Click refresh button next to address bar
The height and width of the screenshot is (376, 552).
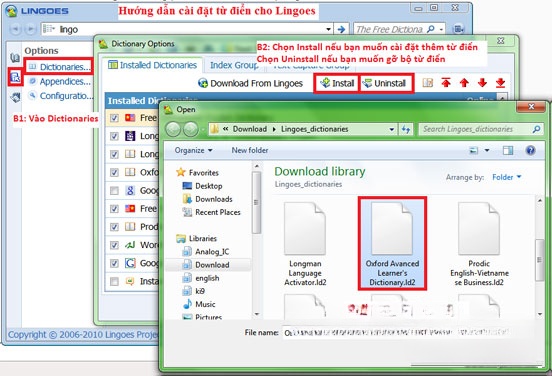point(406,130)
